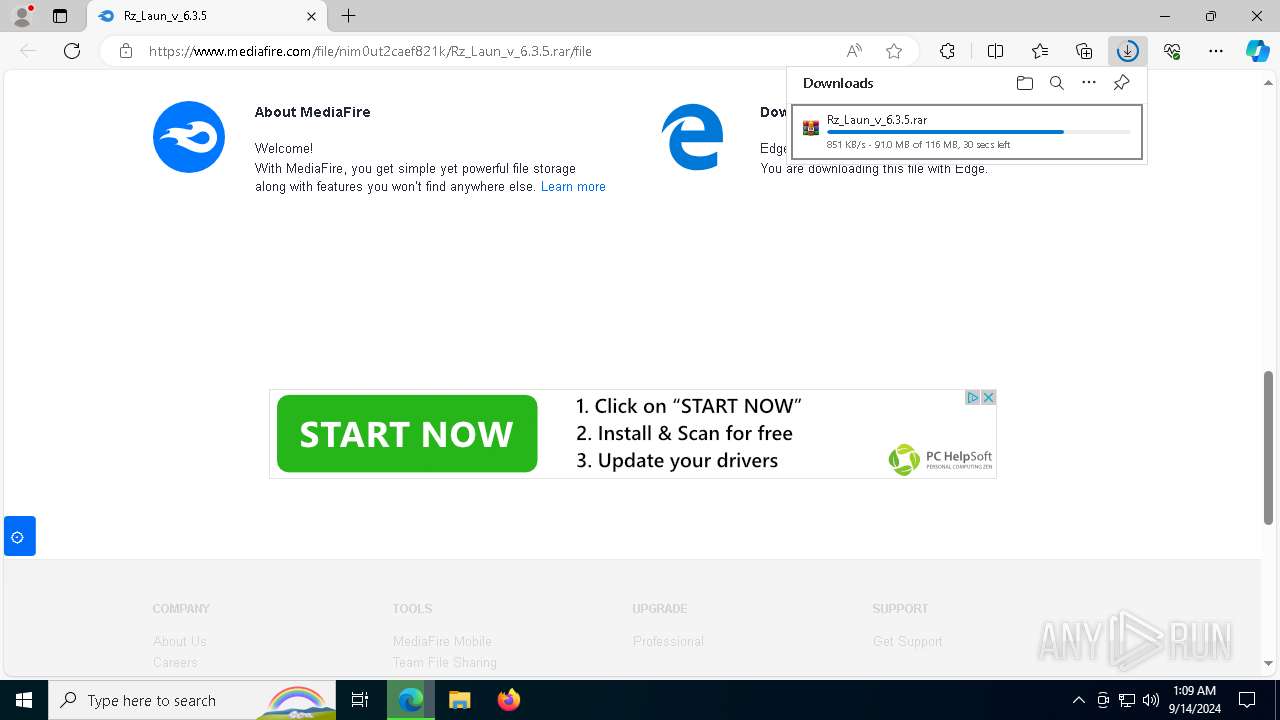Click the taskbar search box

(192, 700)
